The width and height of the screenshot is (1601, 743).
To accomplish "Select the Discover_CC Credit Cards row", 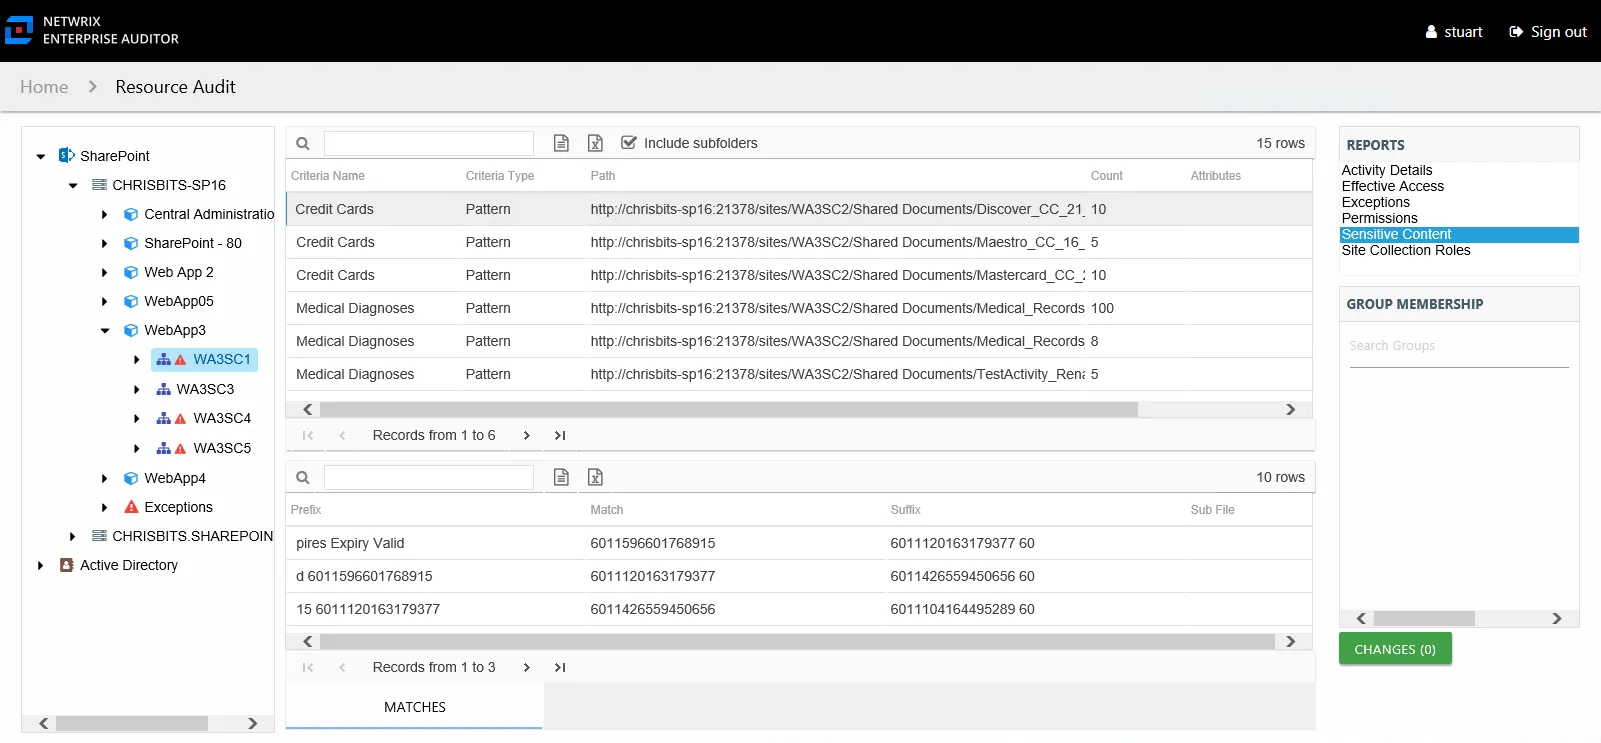I will pos(799,209).
